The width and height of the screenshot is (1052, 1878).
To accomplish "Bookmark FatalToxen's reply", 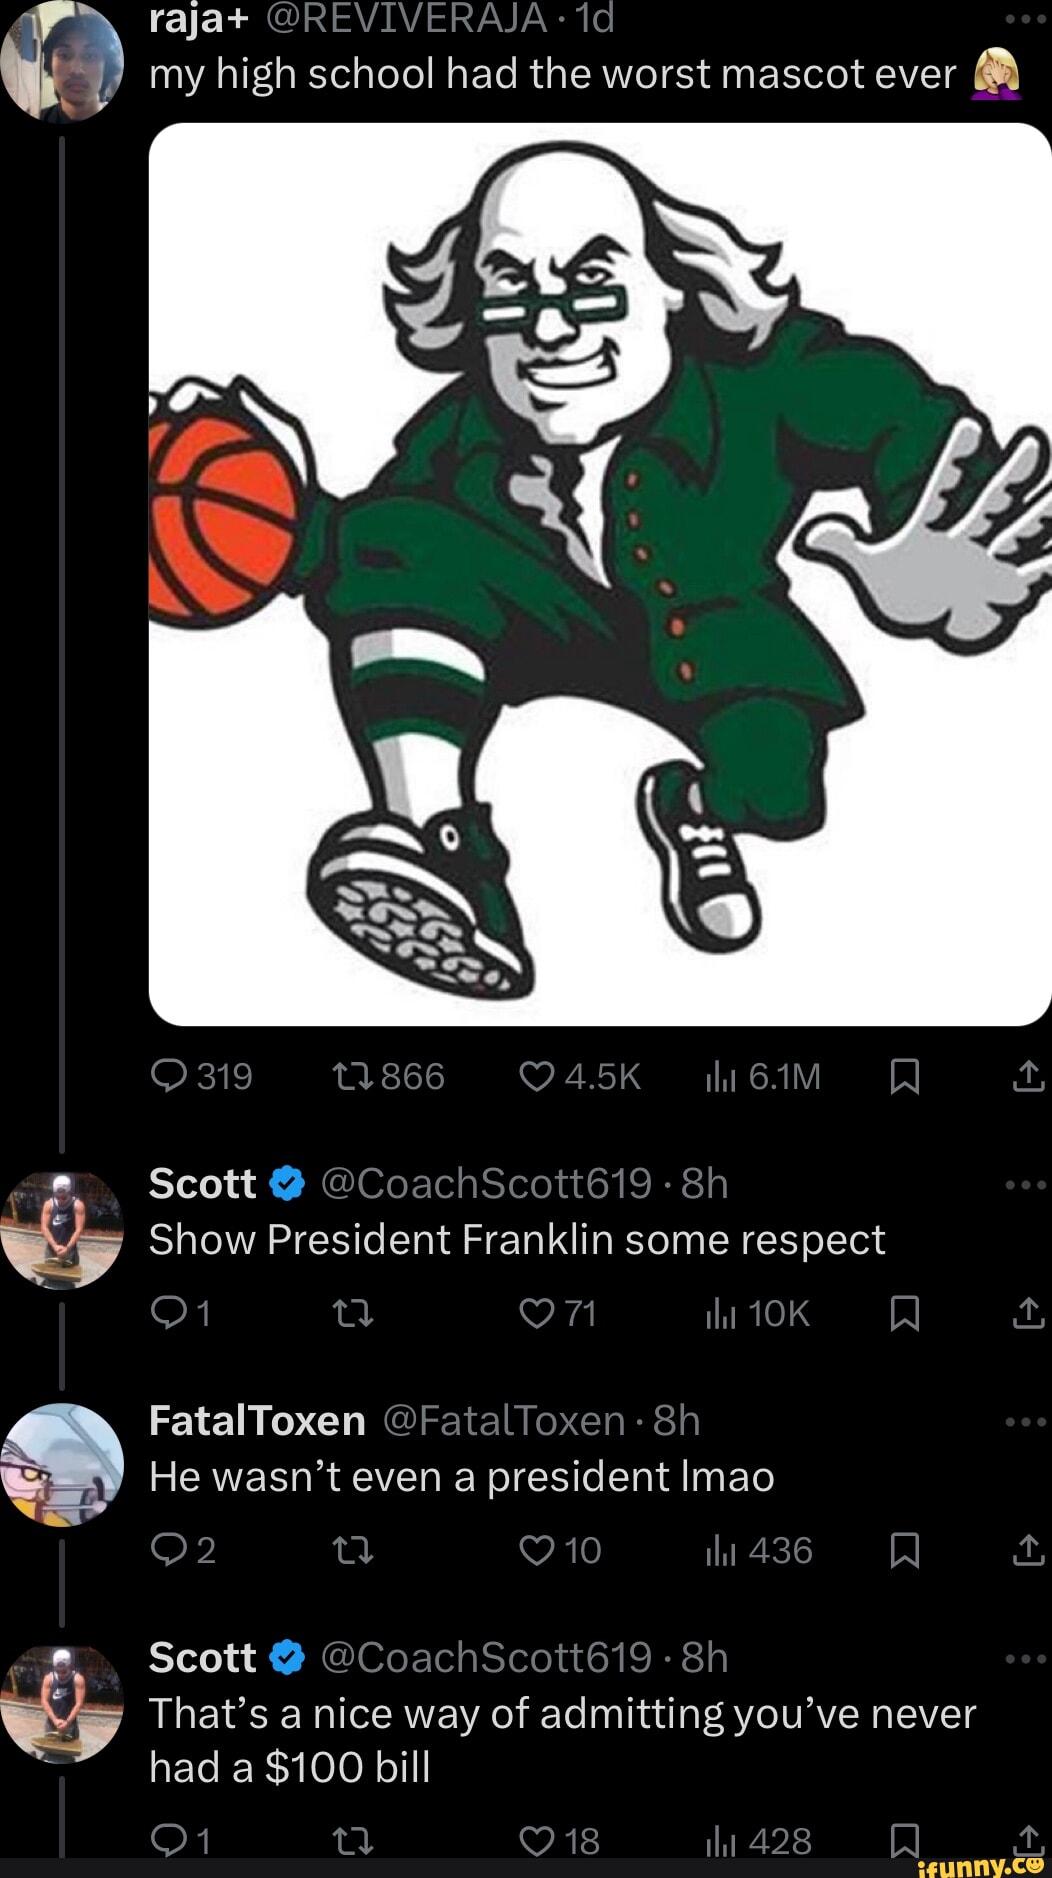I will 904,1550.
